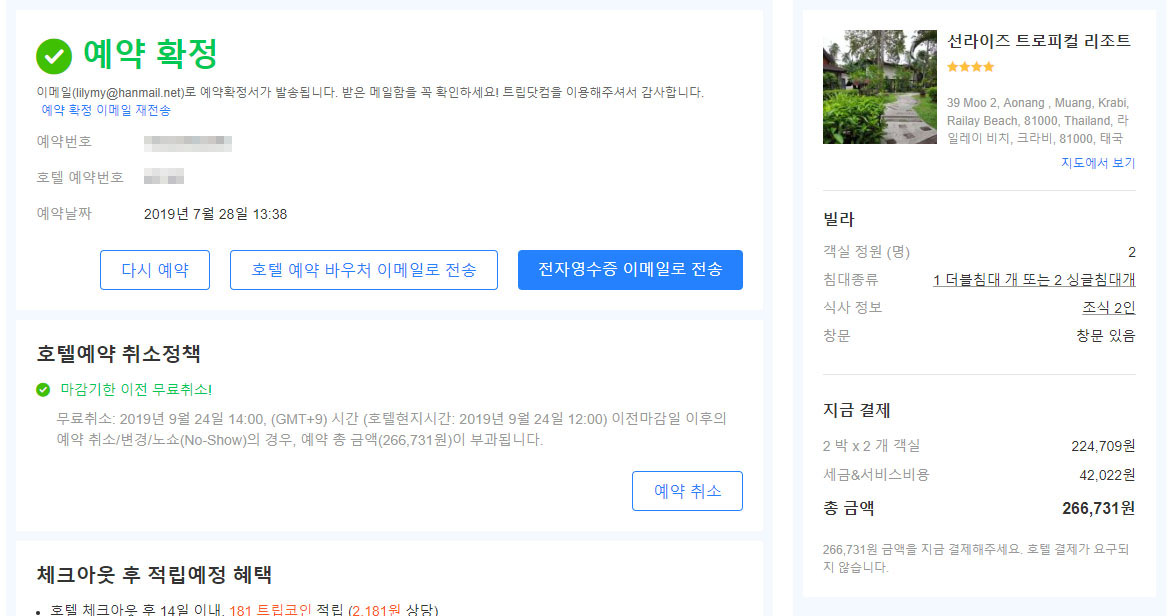Click the email confirmation notice sentence
The width and height of the screenshot is (1172, 616).
pyautogui.click(x=370, y=93)
